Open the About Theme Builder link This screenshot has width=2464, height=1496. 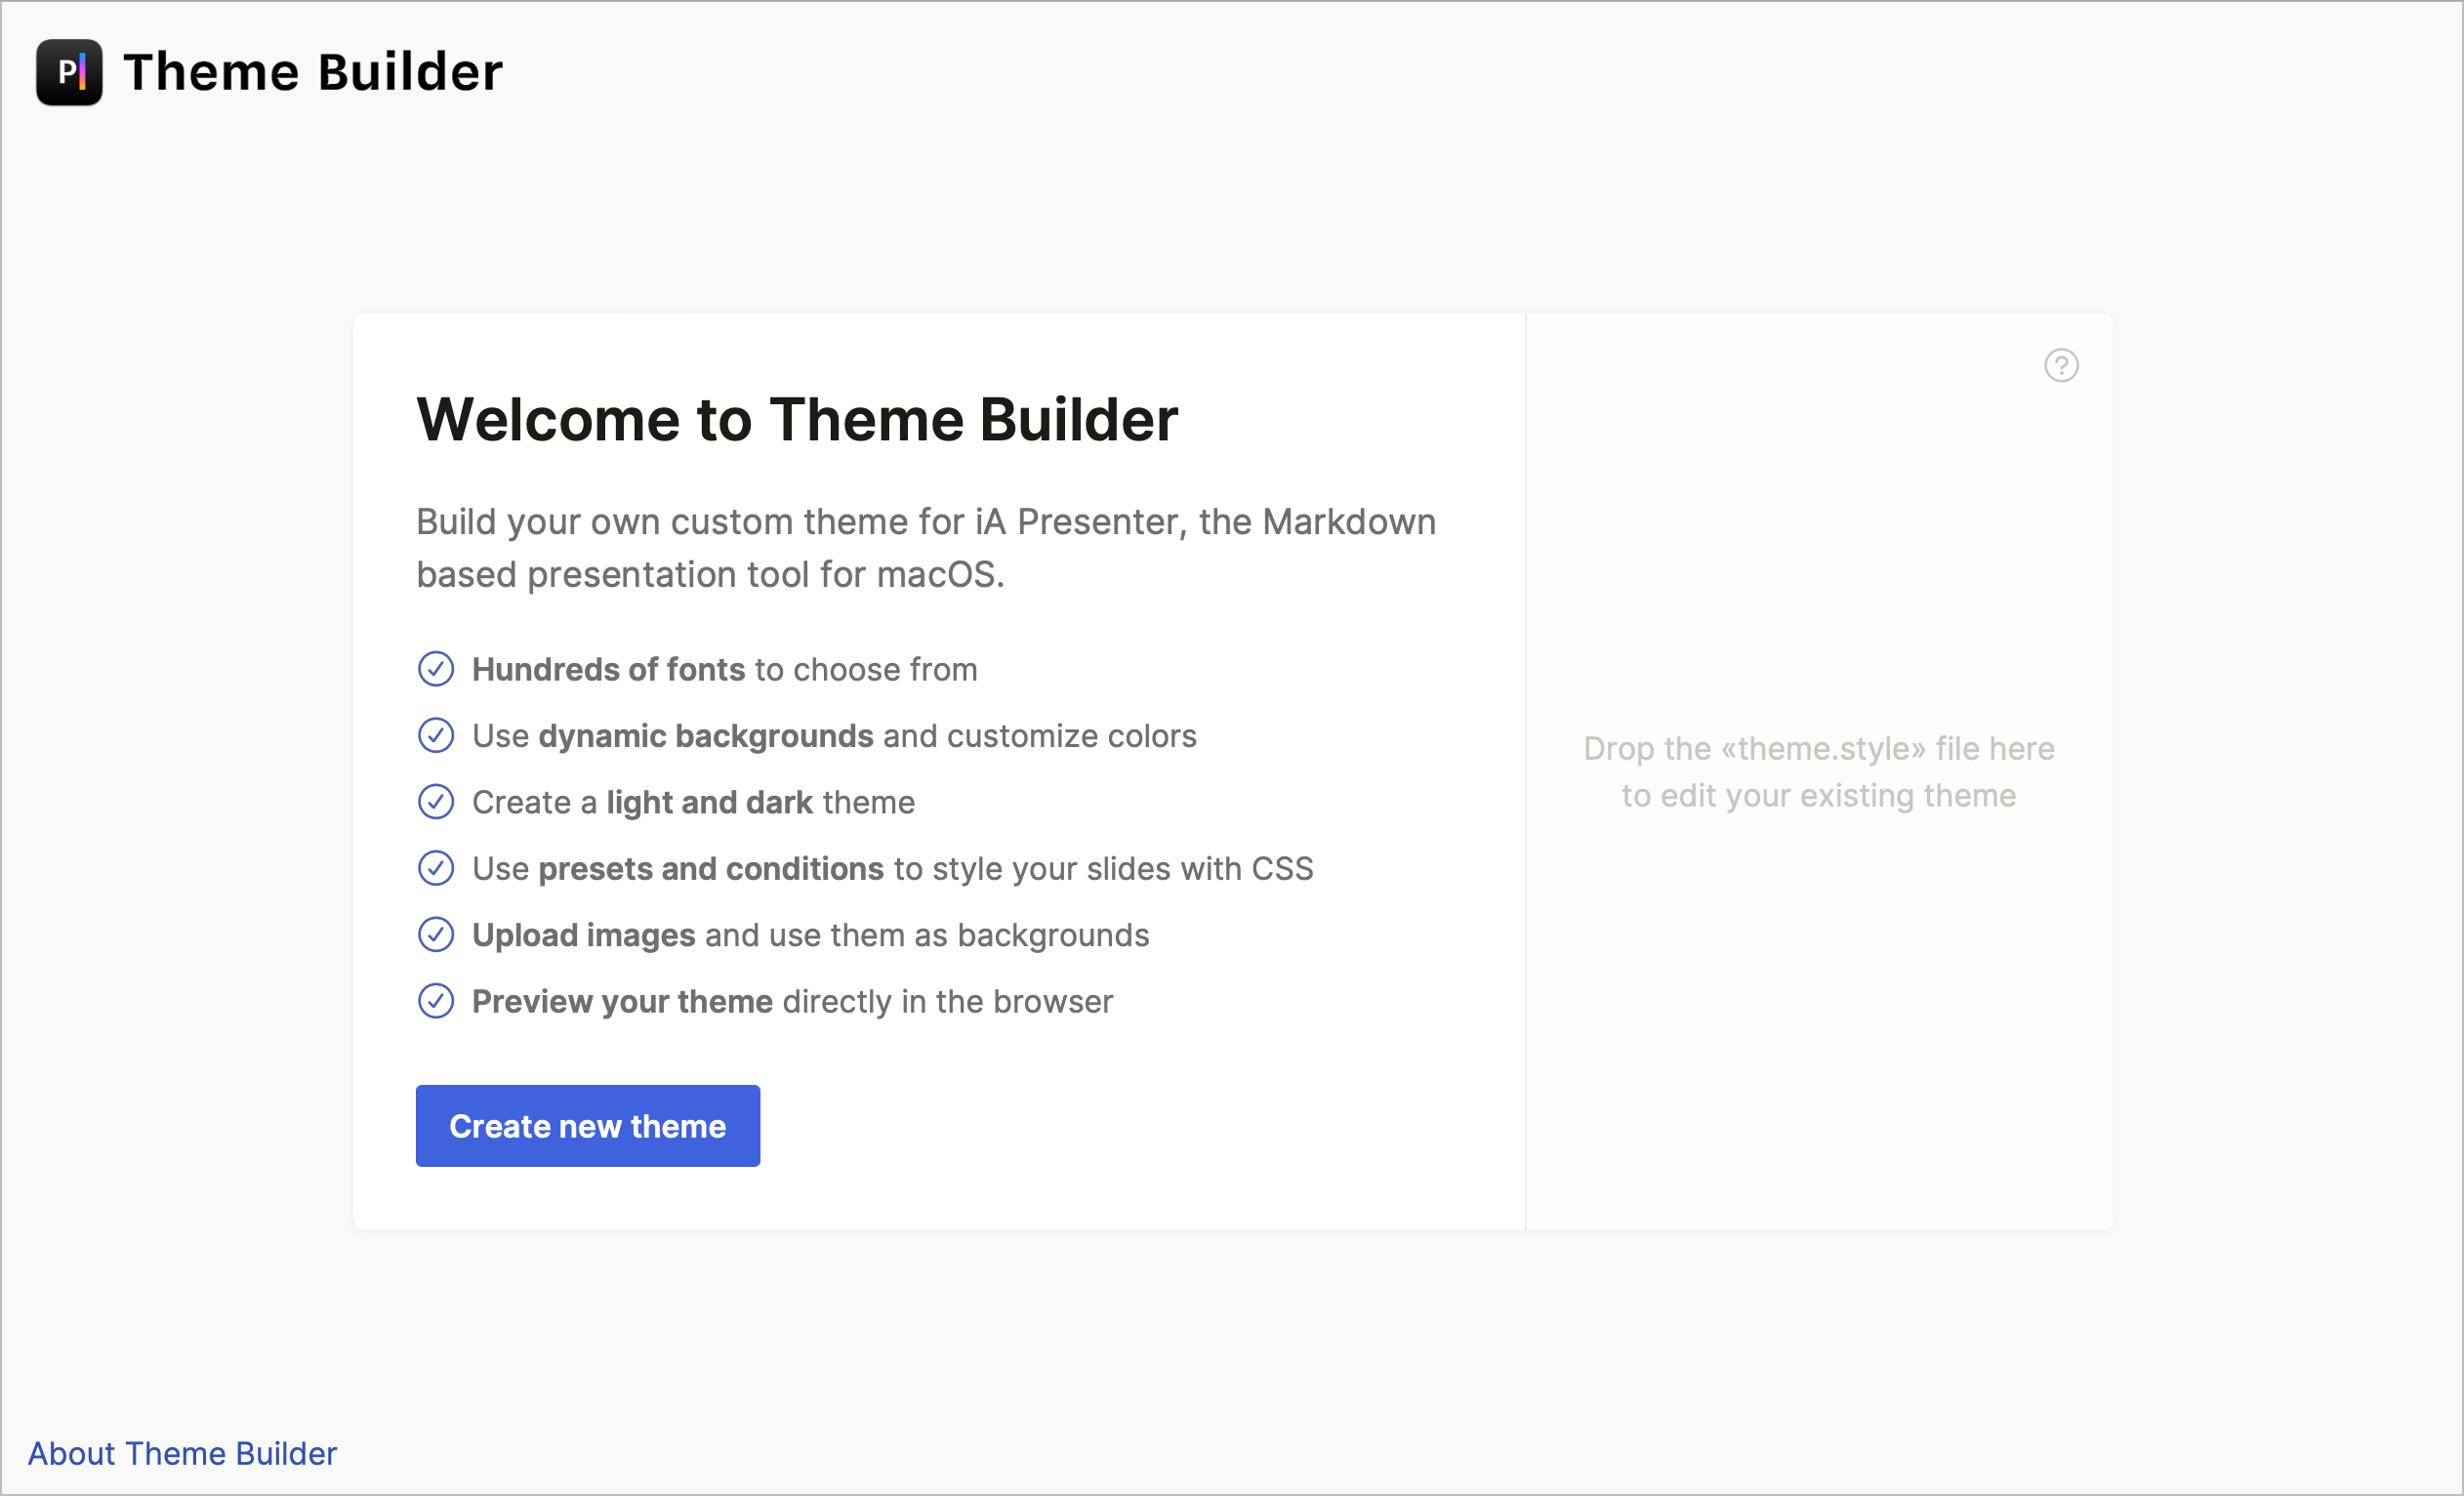(x=183, y=1453)
